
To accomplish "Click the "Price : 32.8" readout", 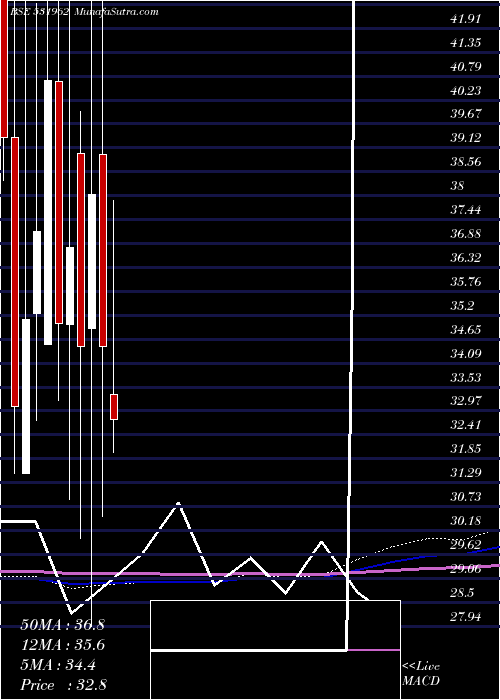I will (x=63, y=685).
